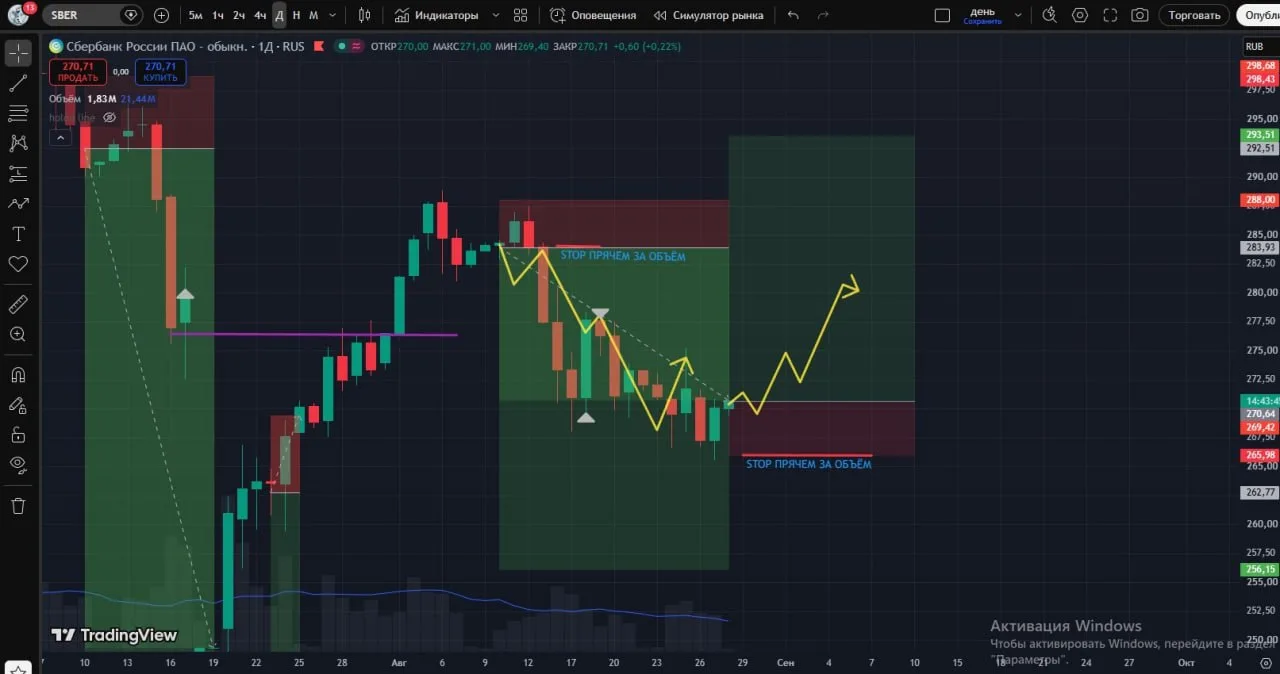The width and height of the screenshot is (1280, 674).
Task: Undo last action arrow
Action: 793,15
